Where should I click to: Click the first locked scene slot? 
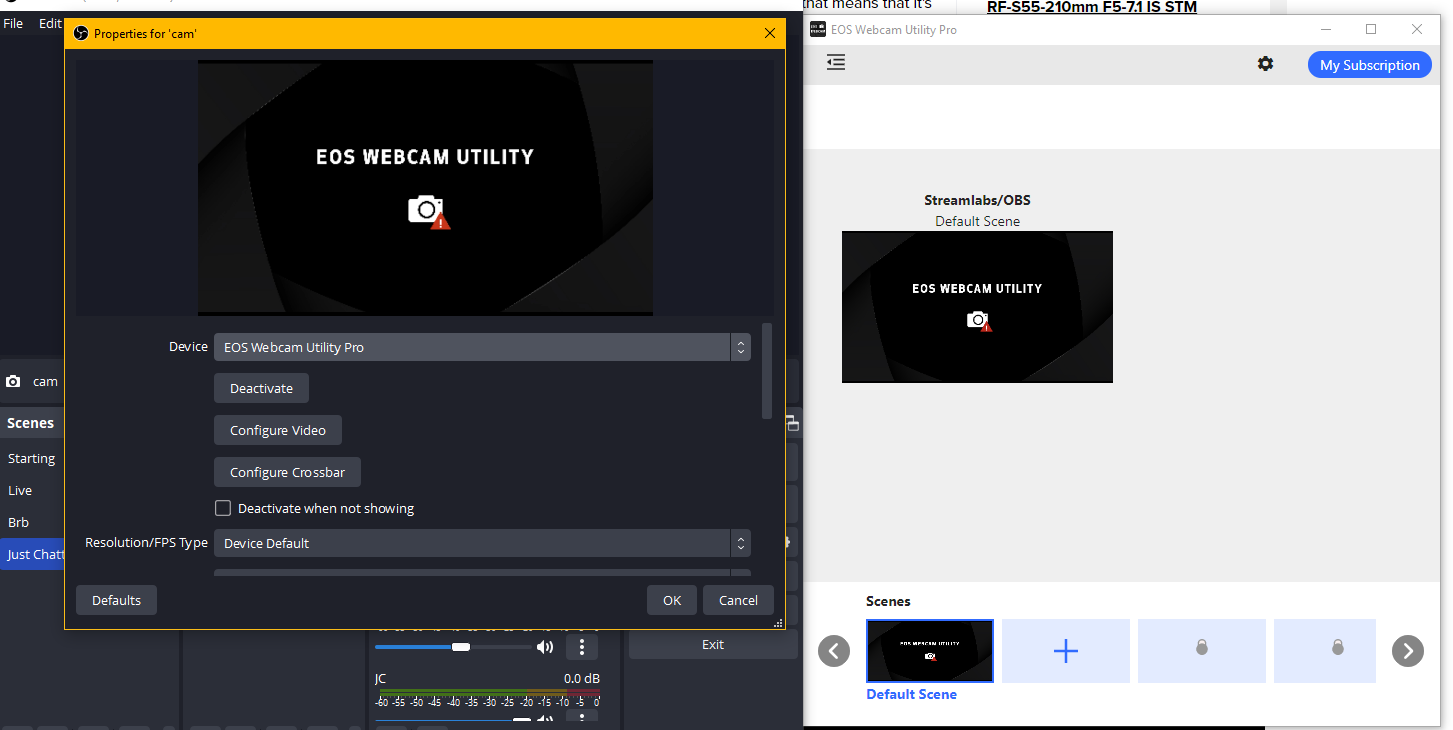point(1201,651)
